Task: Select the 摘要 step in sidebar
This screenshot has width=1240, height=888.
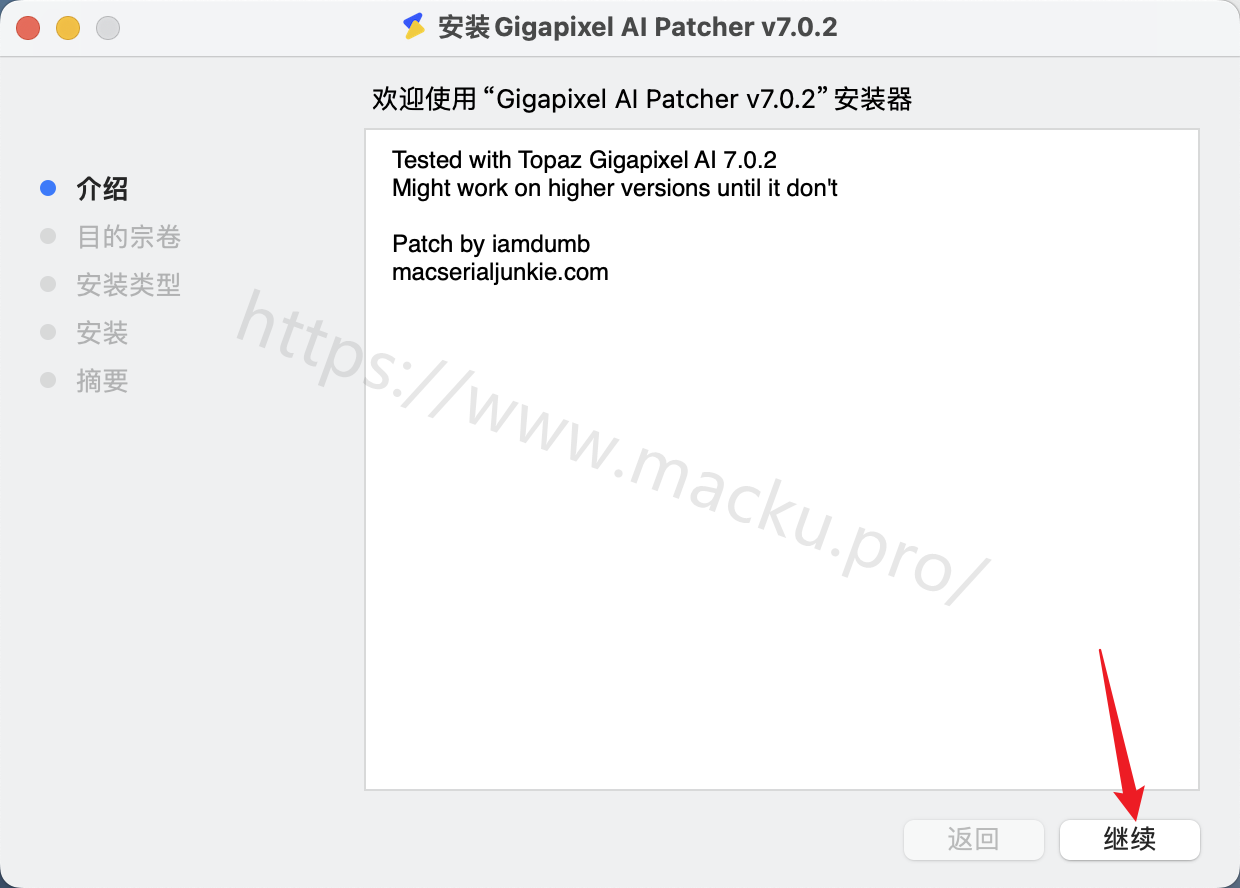Action: click(x=102, y=381)
